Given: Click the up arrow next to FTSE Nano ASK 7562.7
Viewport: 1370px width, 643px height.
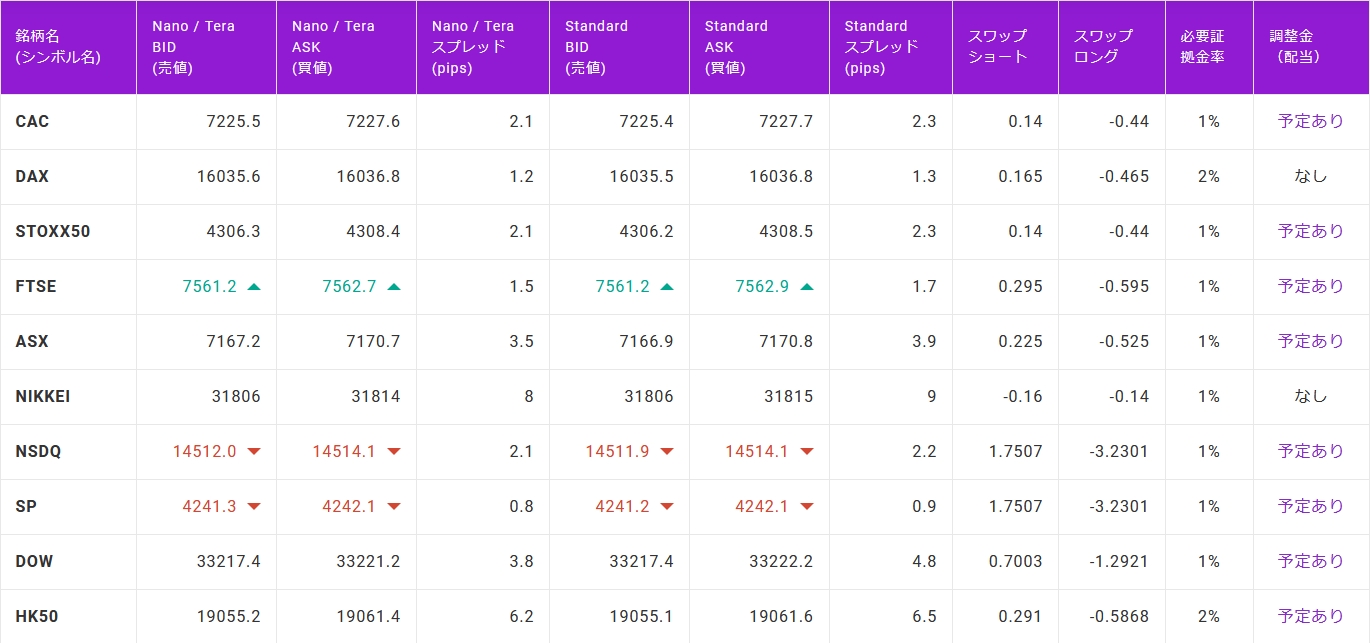Looking at the screenshot, I should pos(394,287).
